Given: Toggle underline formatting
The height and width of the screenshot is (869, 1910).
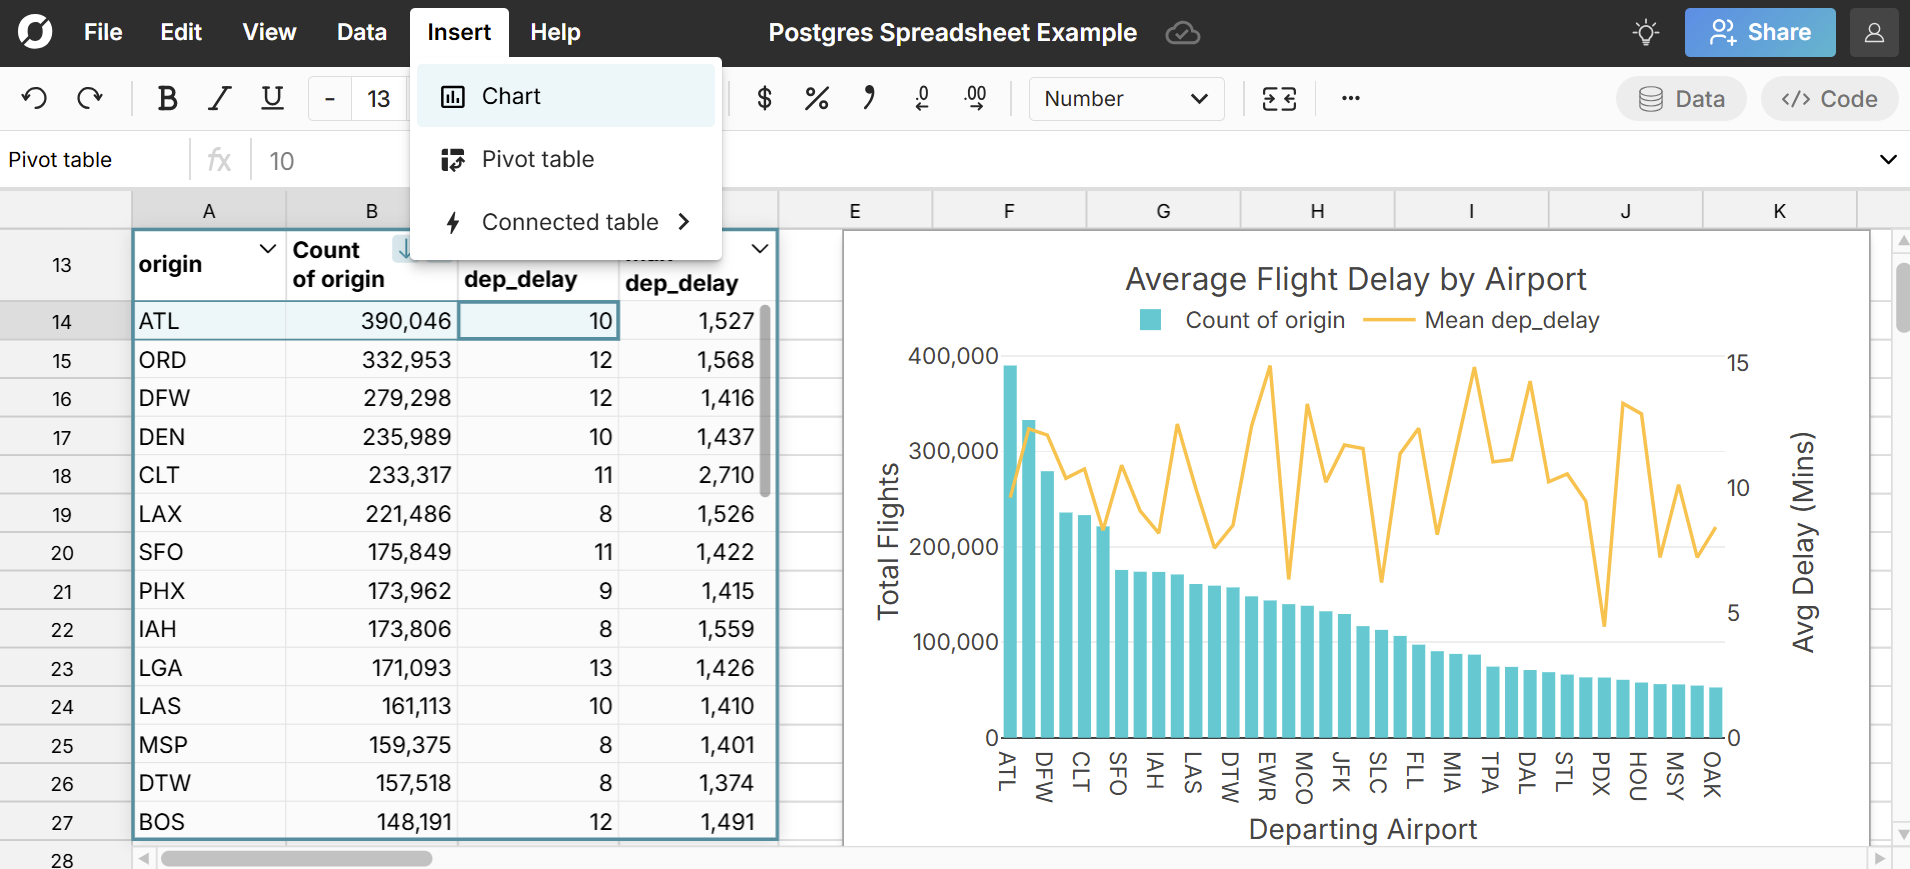Looking at the screenshot, I should coord(272,98).
